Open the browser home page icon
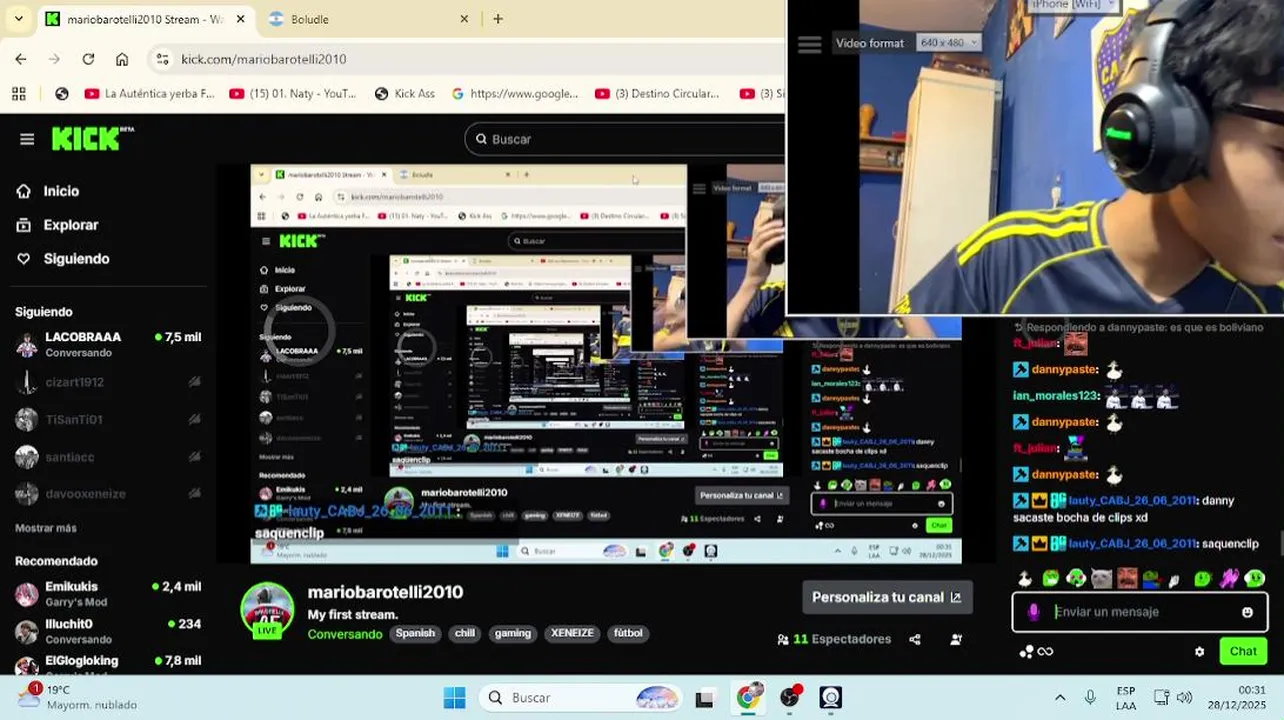This screenshot has height=720, width=1284. pyautogui.click(x=122, y=59)
